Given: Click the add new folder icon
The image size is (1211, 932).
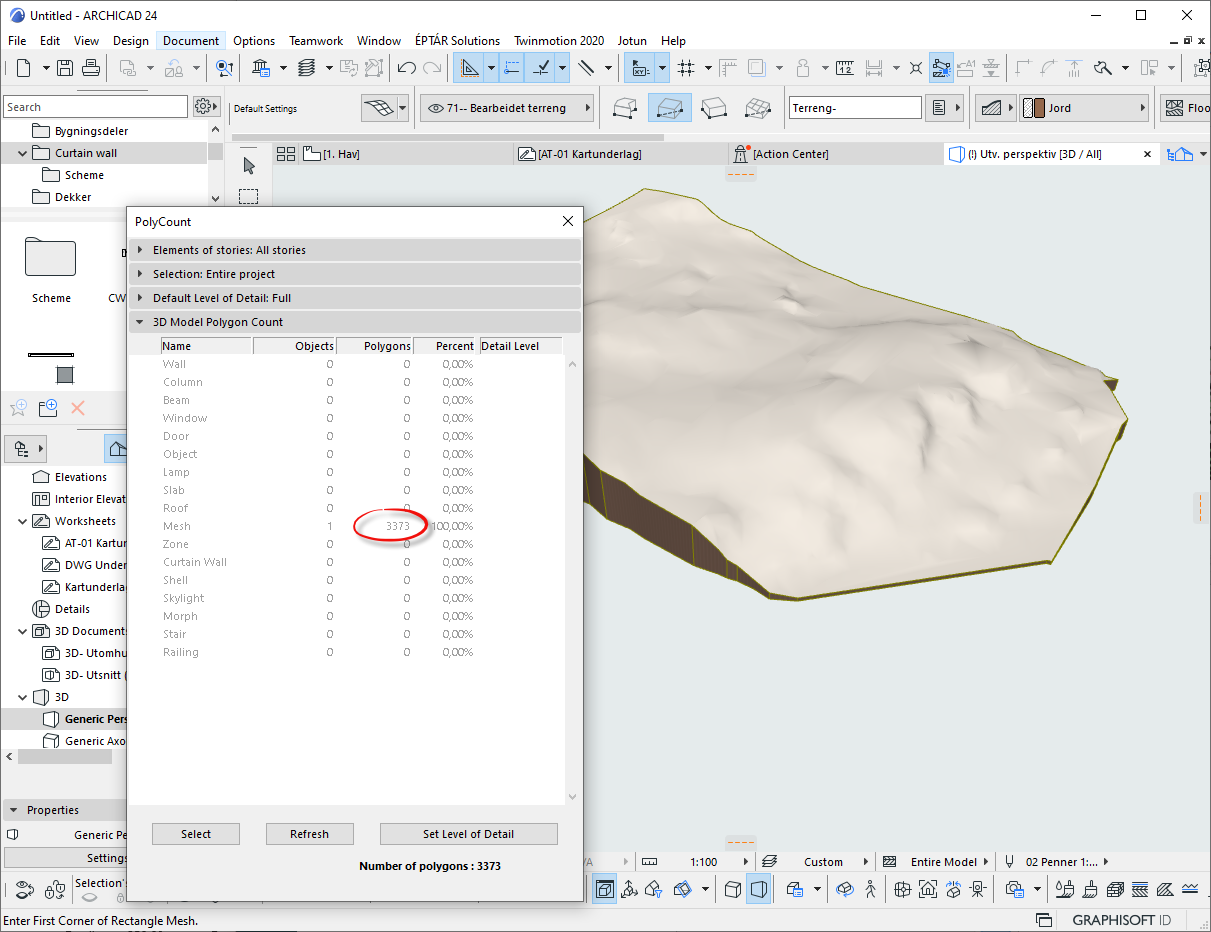Looking at the screenshot, I should pyautogui.click(x=48, y=408).
